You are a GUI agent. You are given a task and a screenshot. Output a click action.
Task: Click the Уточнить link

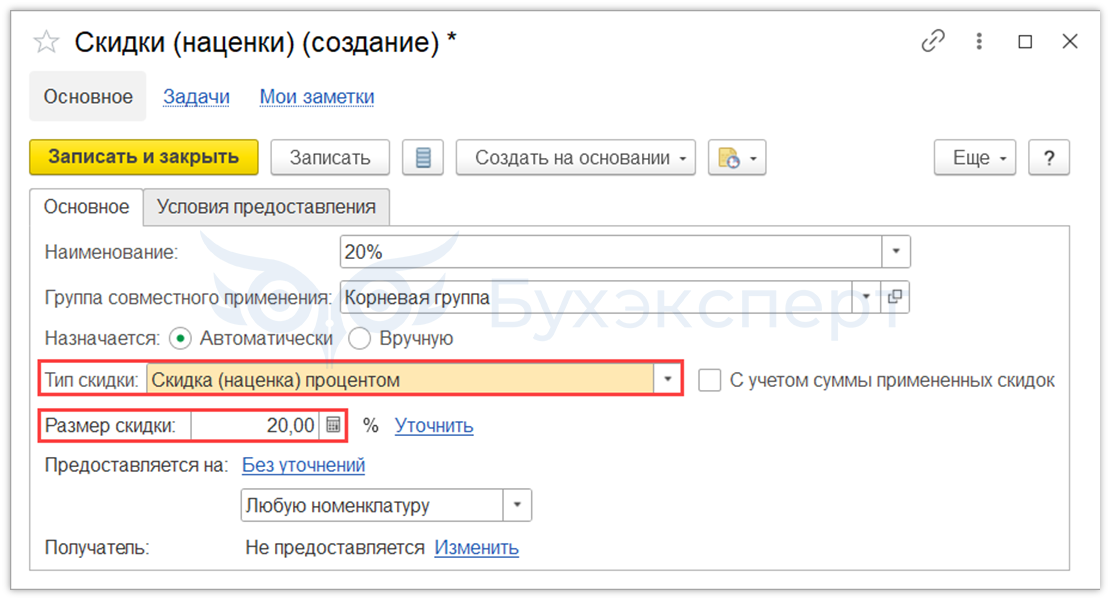(x=434, y=426)
